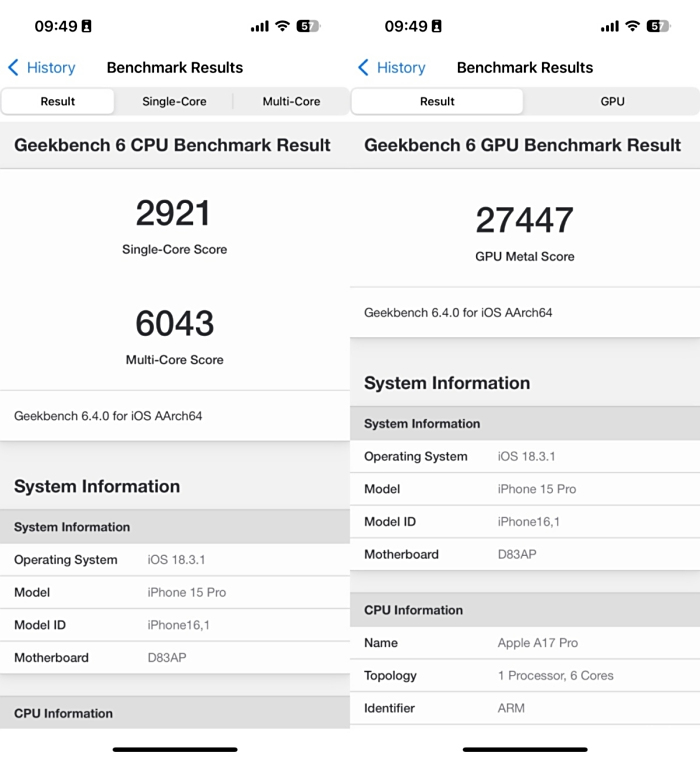Tap the 6043 multi-core score
Image resolution: width=700 pixels, height=759 pixels.
click(174, 323)
